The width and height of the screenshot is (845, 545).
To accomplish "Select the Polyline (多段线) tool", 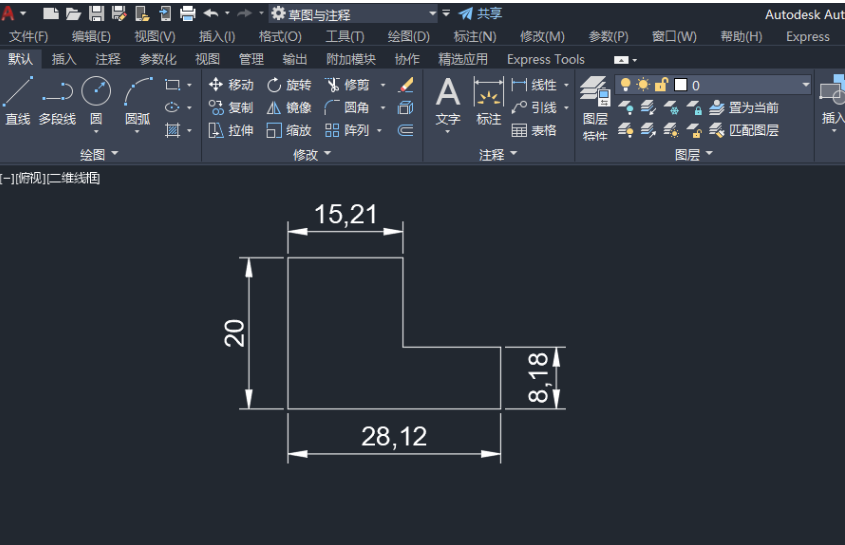I will [57, 101].
